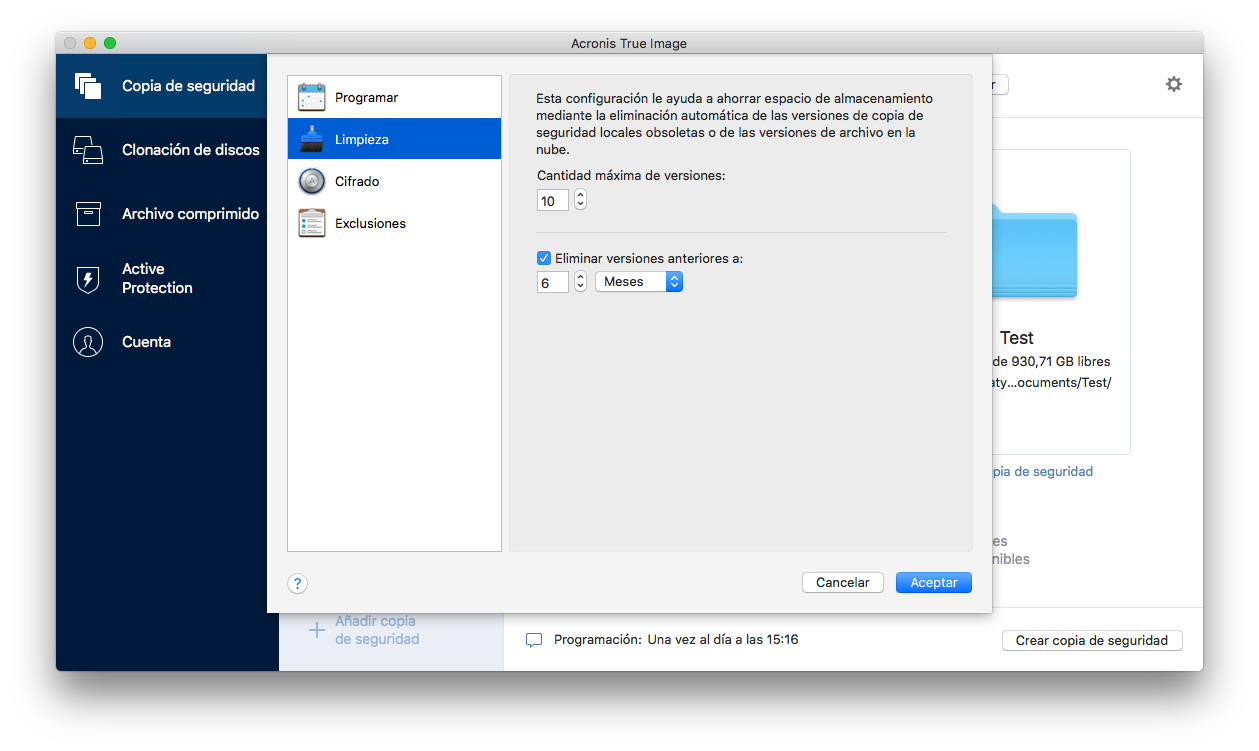
Task: Click Crear copia de seguridad
Action: (x=1091, y=640)
